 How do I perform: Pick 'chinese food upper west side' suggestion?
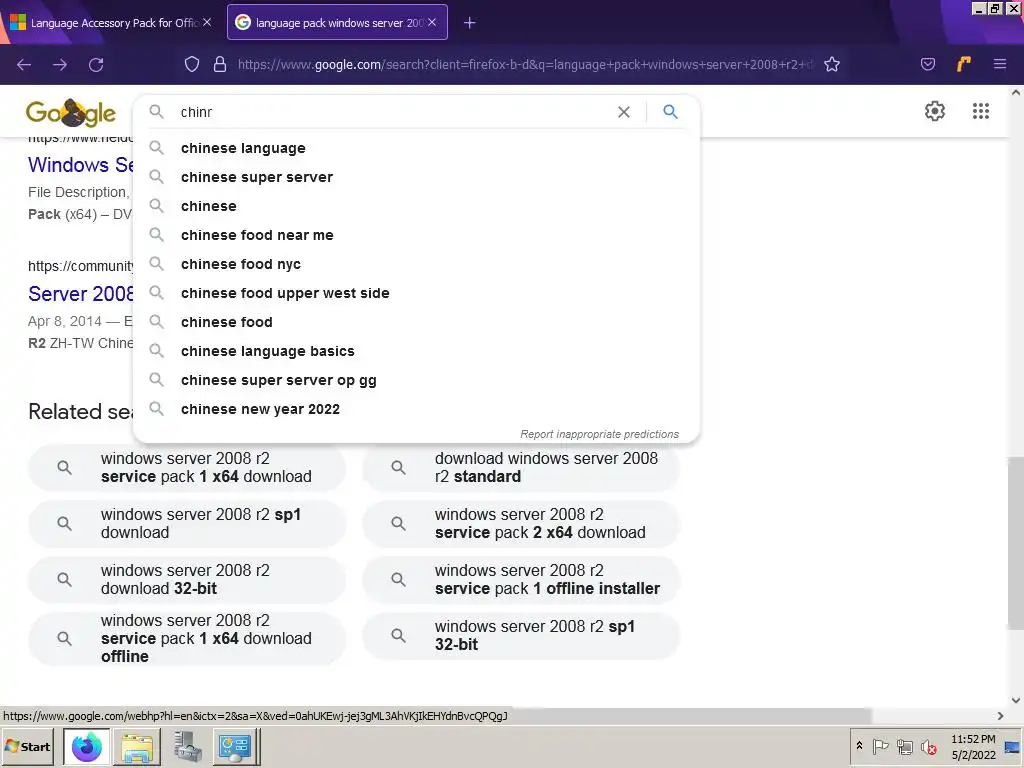coord(417,293)
